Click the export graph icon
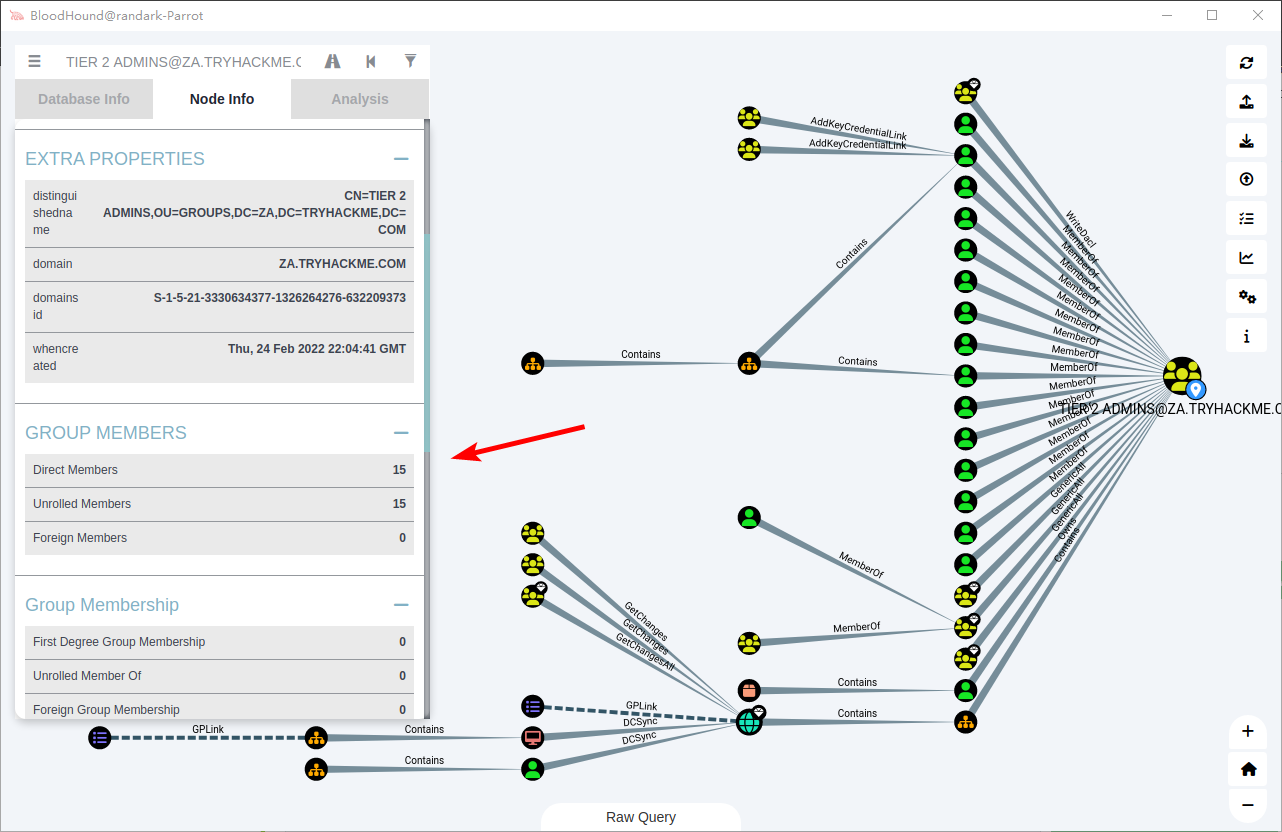1282x832 pixels. coord(1246,101)
